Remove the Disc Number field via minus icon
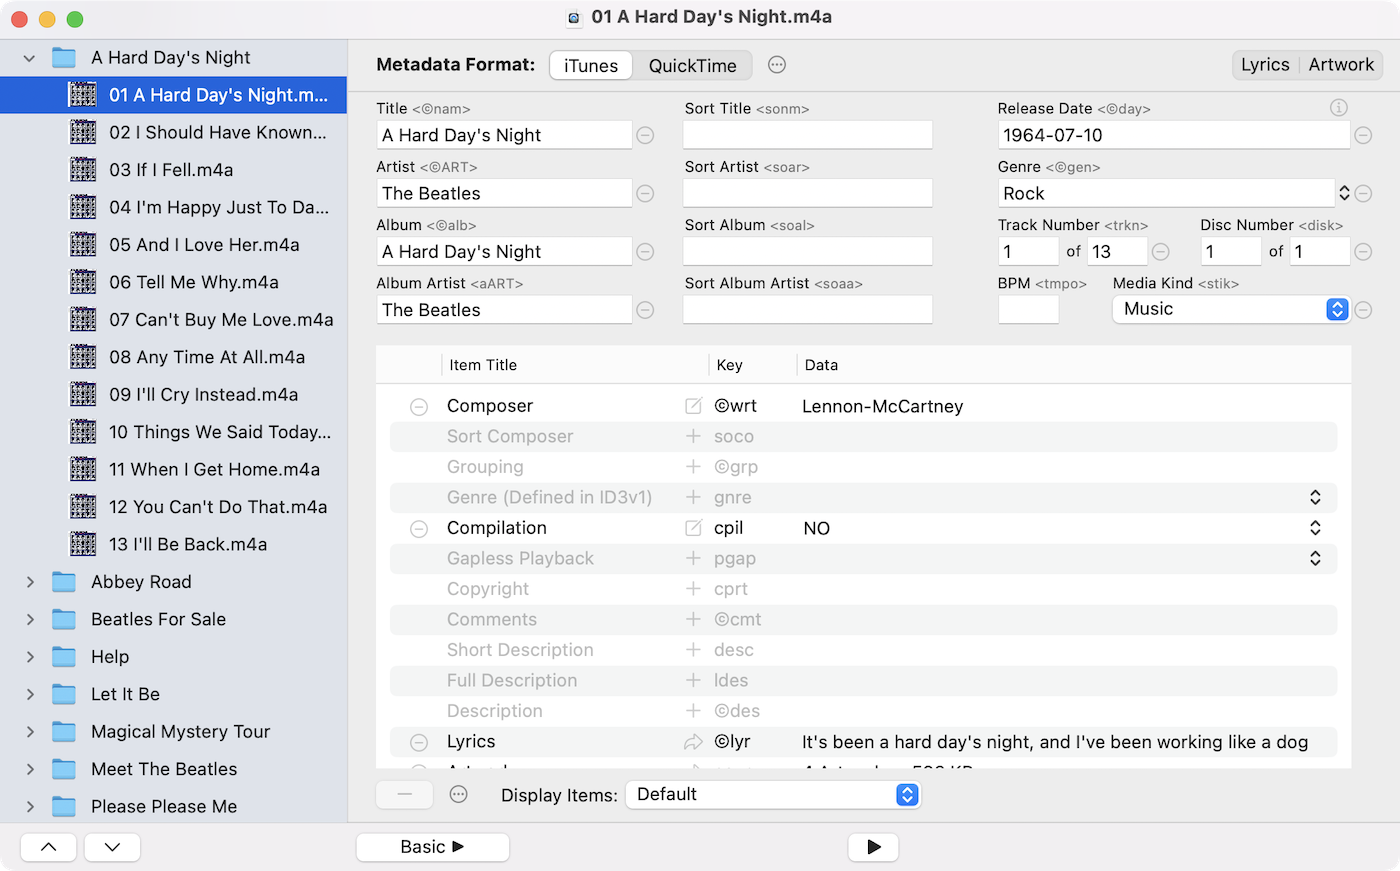 tap(1363, 252)
